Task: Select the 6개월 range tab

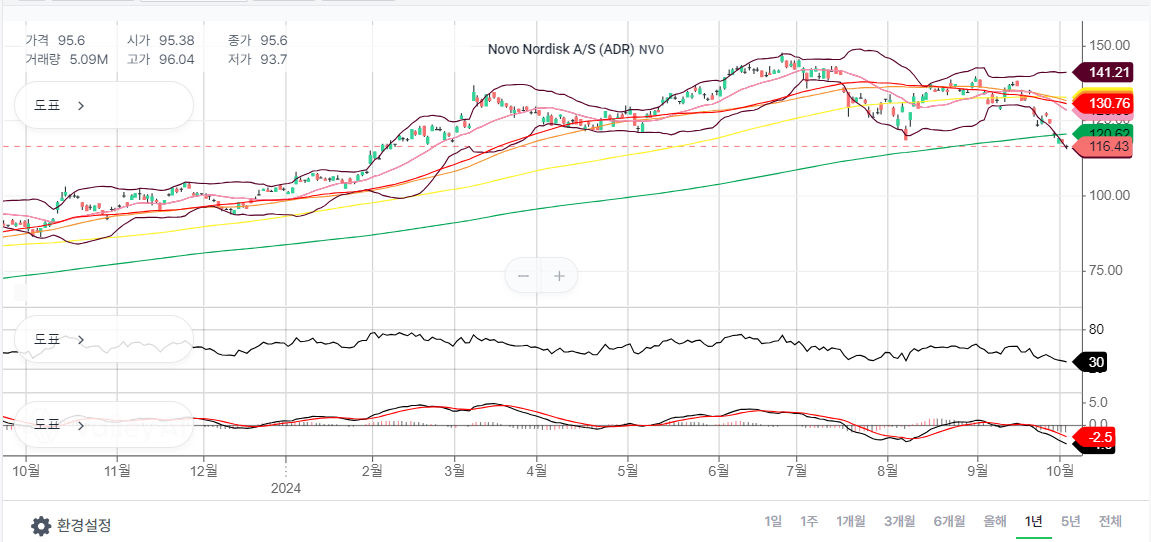Action: click(949, 521)
